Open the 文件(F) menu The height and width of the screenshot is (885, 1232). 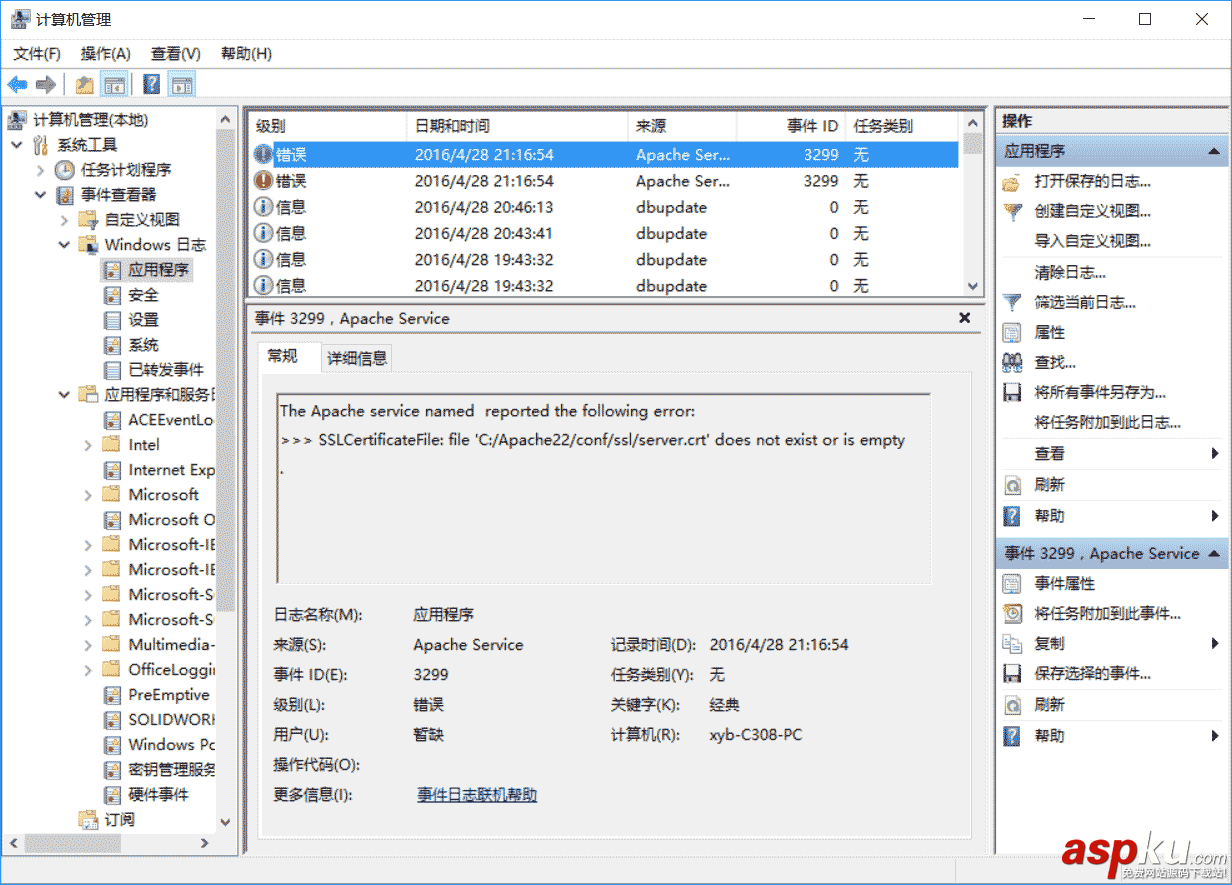click(37, 54)
